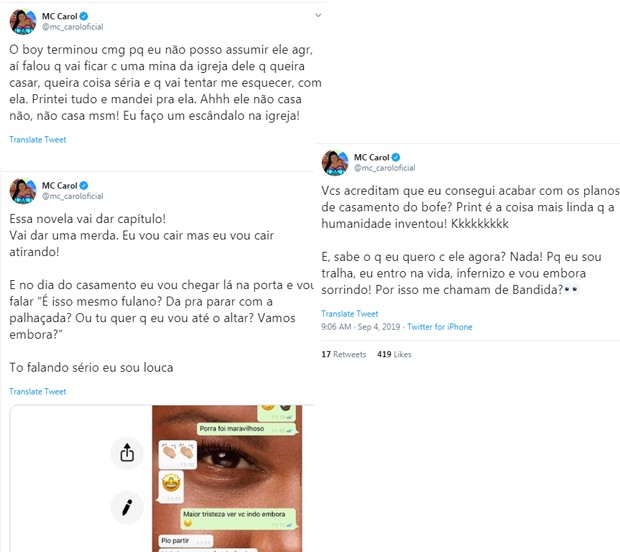Open the 9:06 AM Sep 4, 2019 timestamp
Screen dimensions: 620x552
point(361,327)
